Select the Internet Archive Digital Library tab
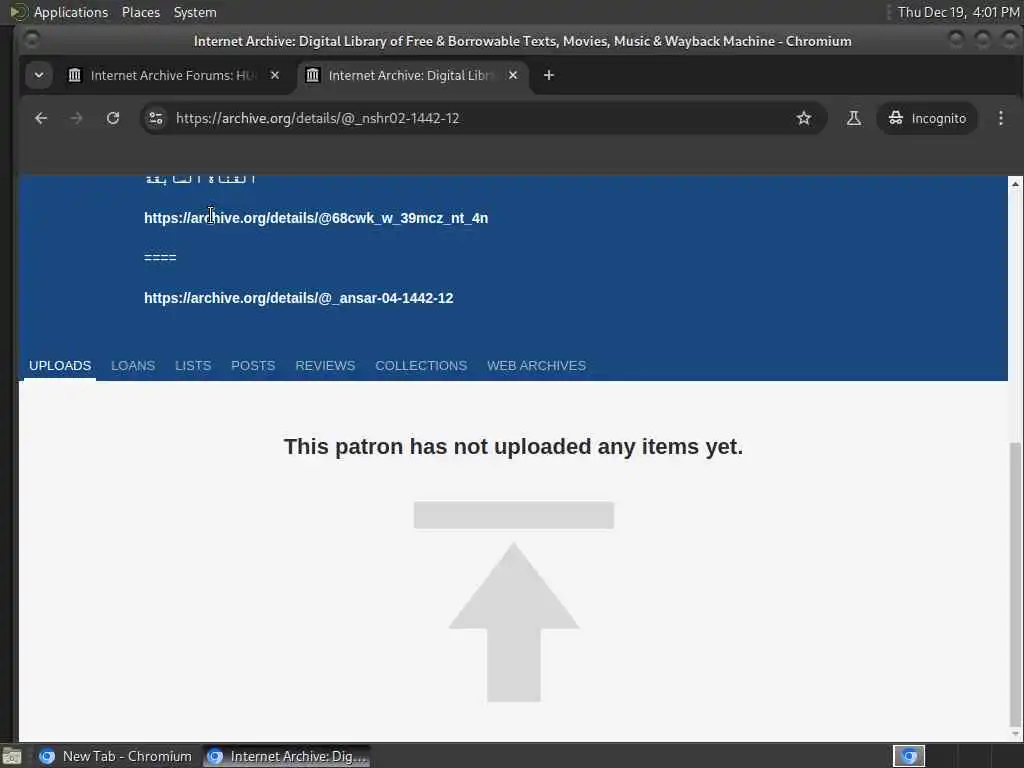This screenshot has width=1024, height=768. [x=412, y=75]
